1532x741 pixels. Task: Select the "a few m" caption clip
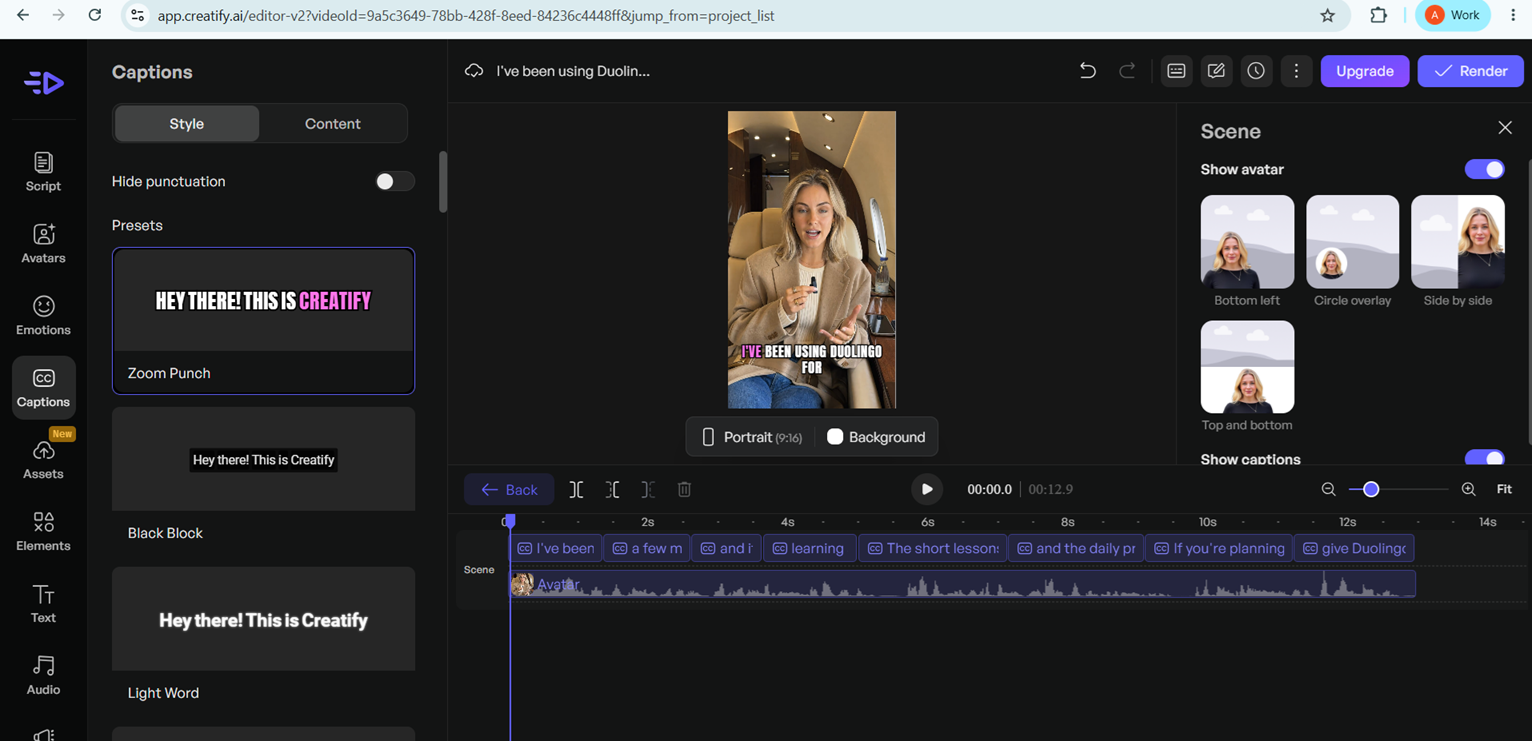[x=646, y=548]
